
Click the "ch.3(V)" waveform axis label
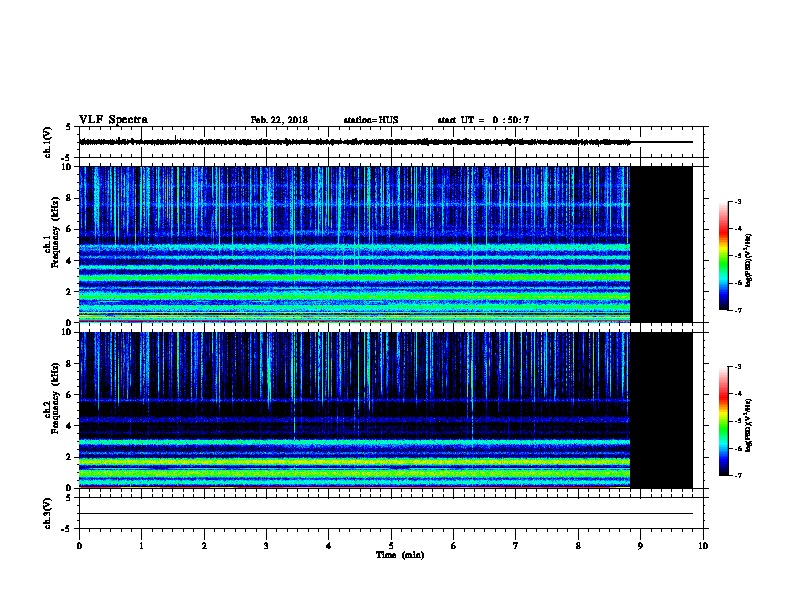pos(47,513)
